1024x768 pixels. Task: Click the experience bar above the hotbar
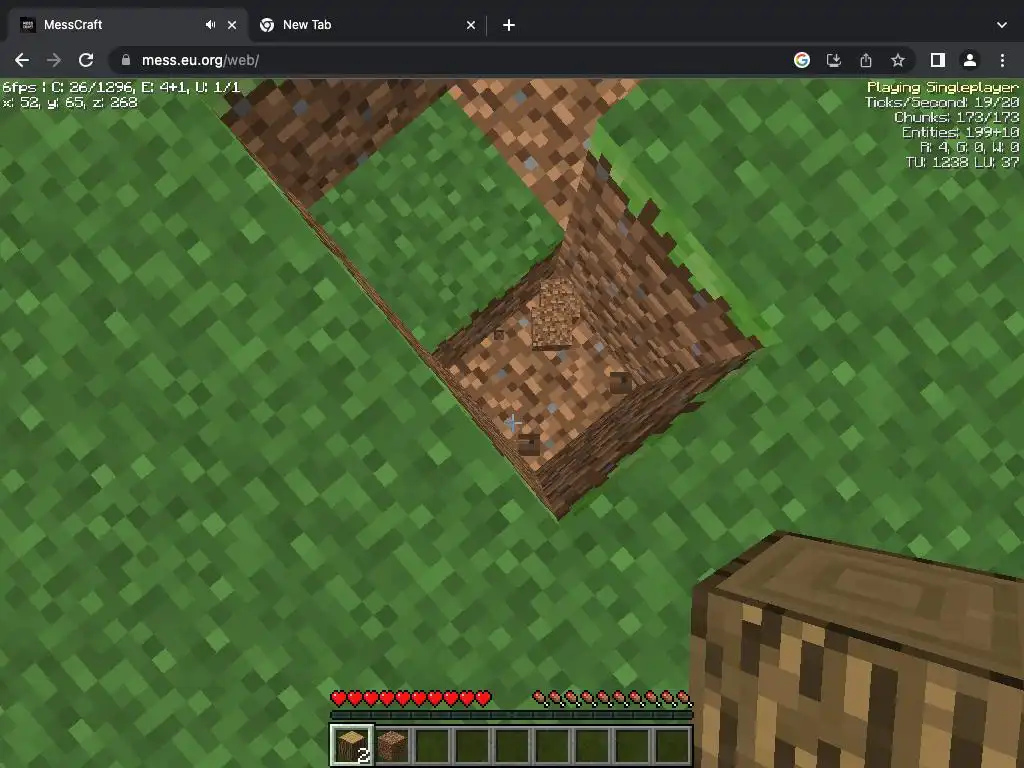click(x=511, y=715)
